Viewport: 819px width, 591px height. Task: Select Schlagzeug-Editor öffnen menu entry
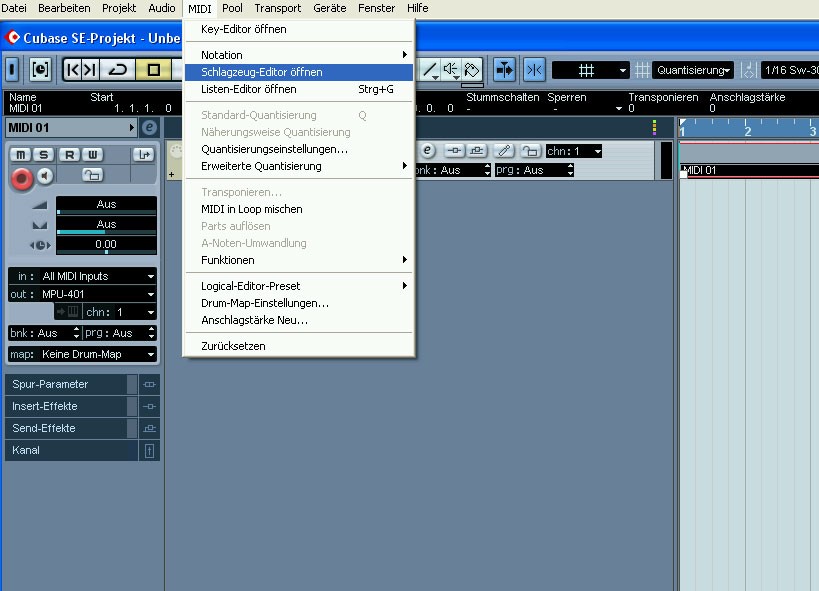point(299,72)
